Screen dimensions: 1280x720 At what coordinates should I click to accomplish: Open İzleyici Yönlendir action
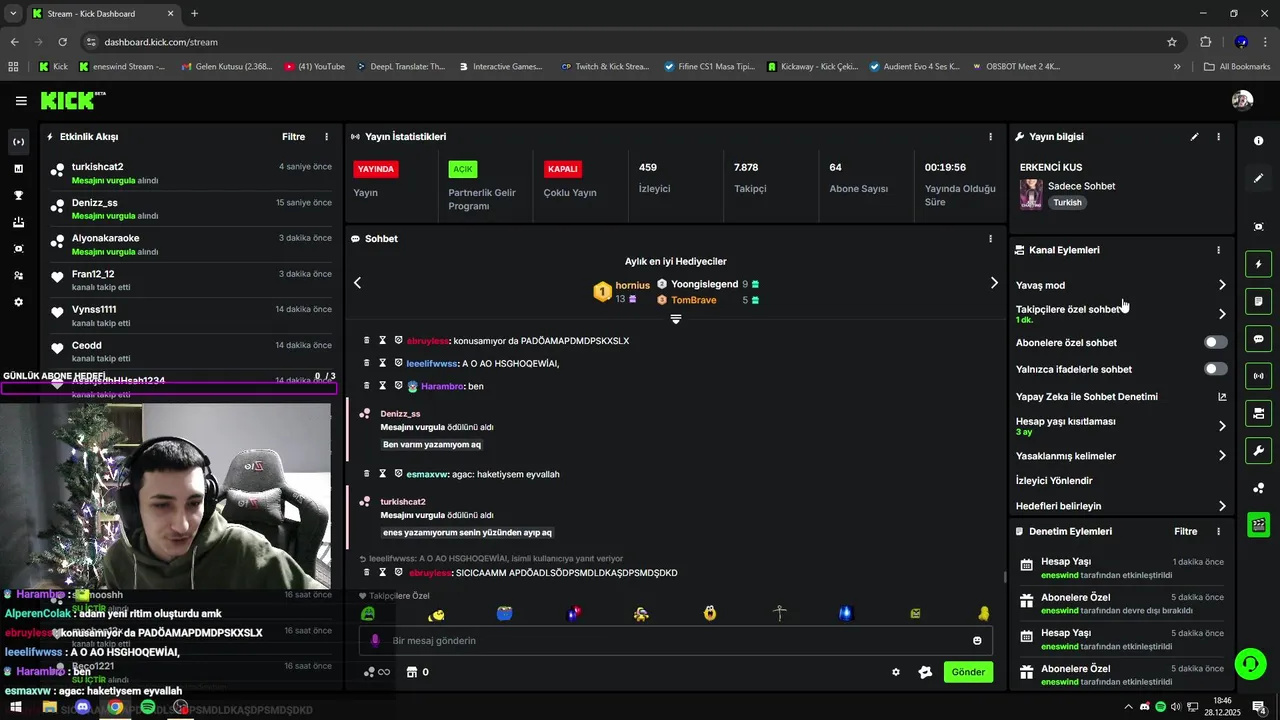click(x=1054, y=481)
